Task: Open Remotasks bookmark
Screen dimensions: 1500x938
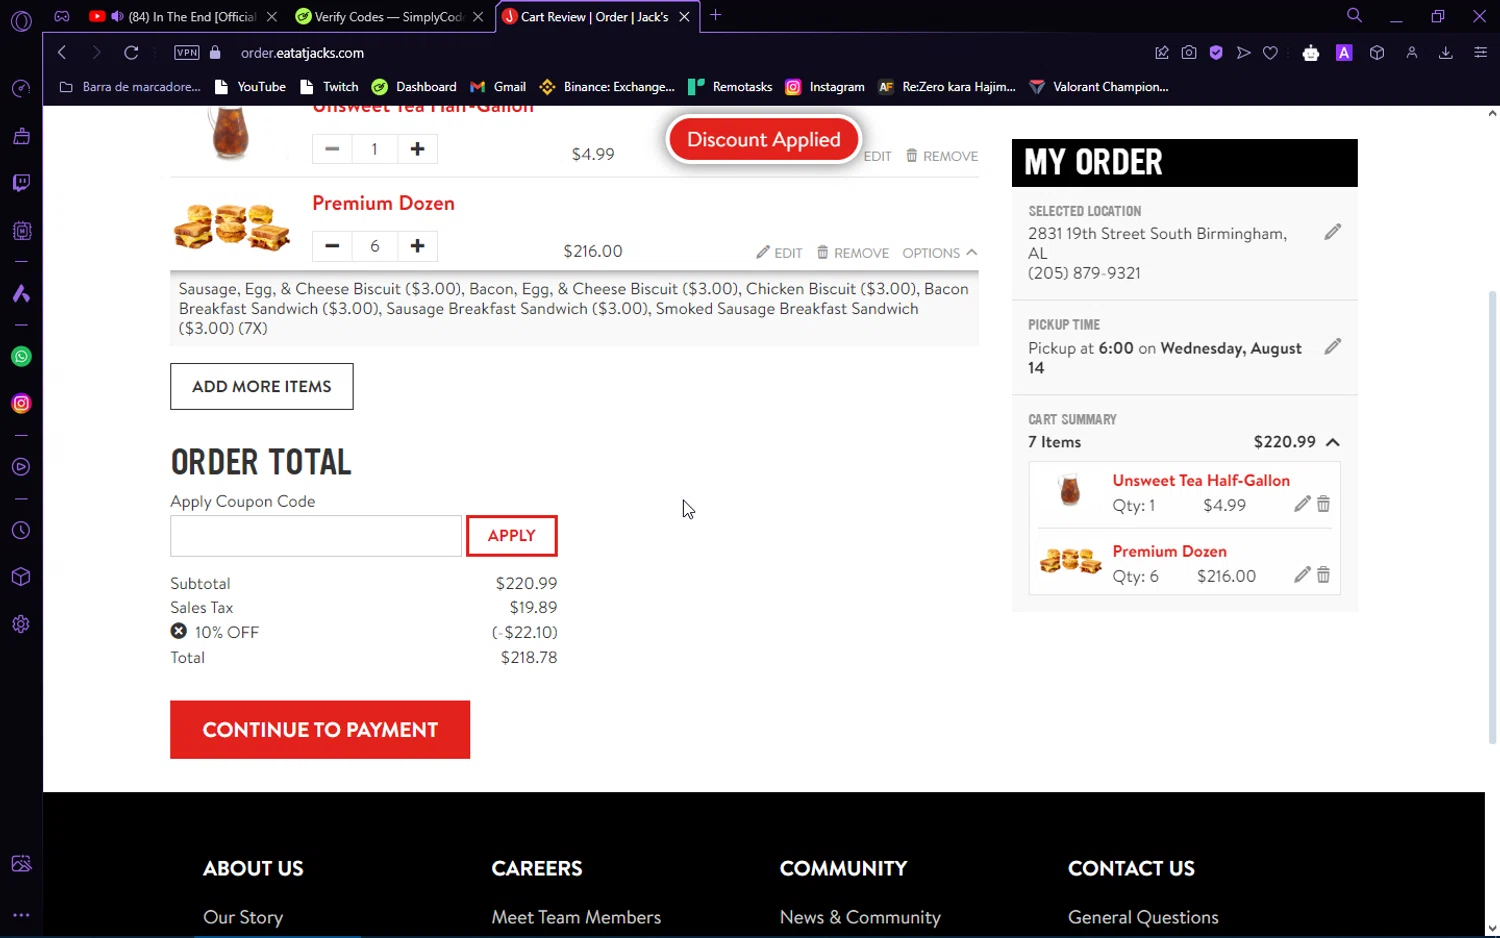Action: [730, 87]
